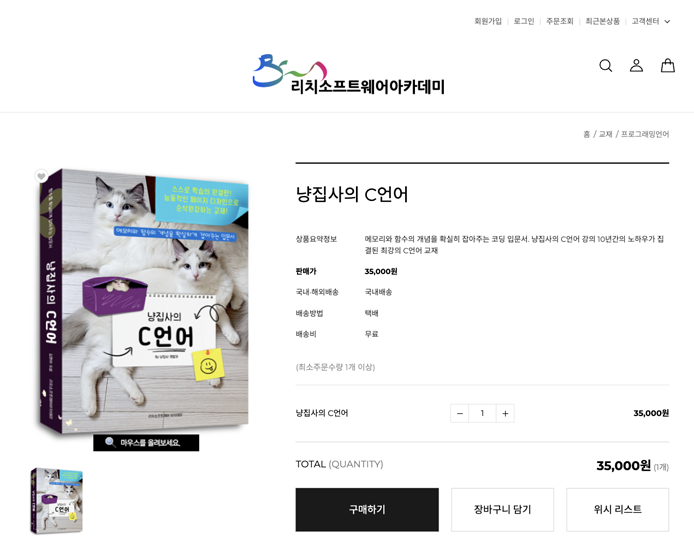The image size is (694, 554).
Task: Navigate to 홈 in breadcrumb
Action: click(586, 134)
